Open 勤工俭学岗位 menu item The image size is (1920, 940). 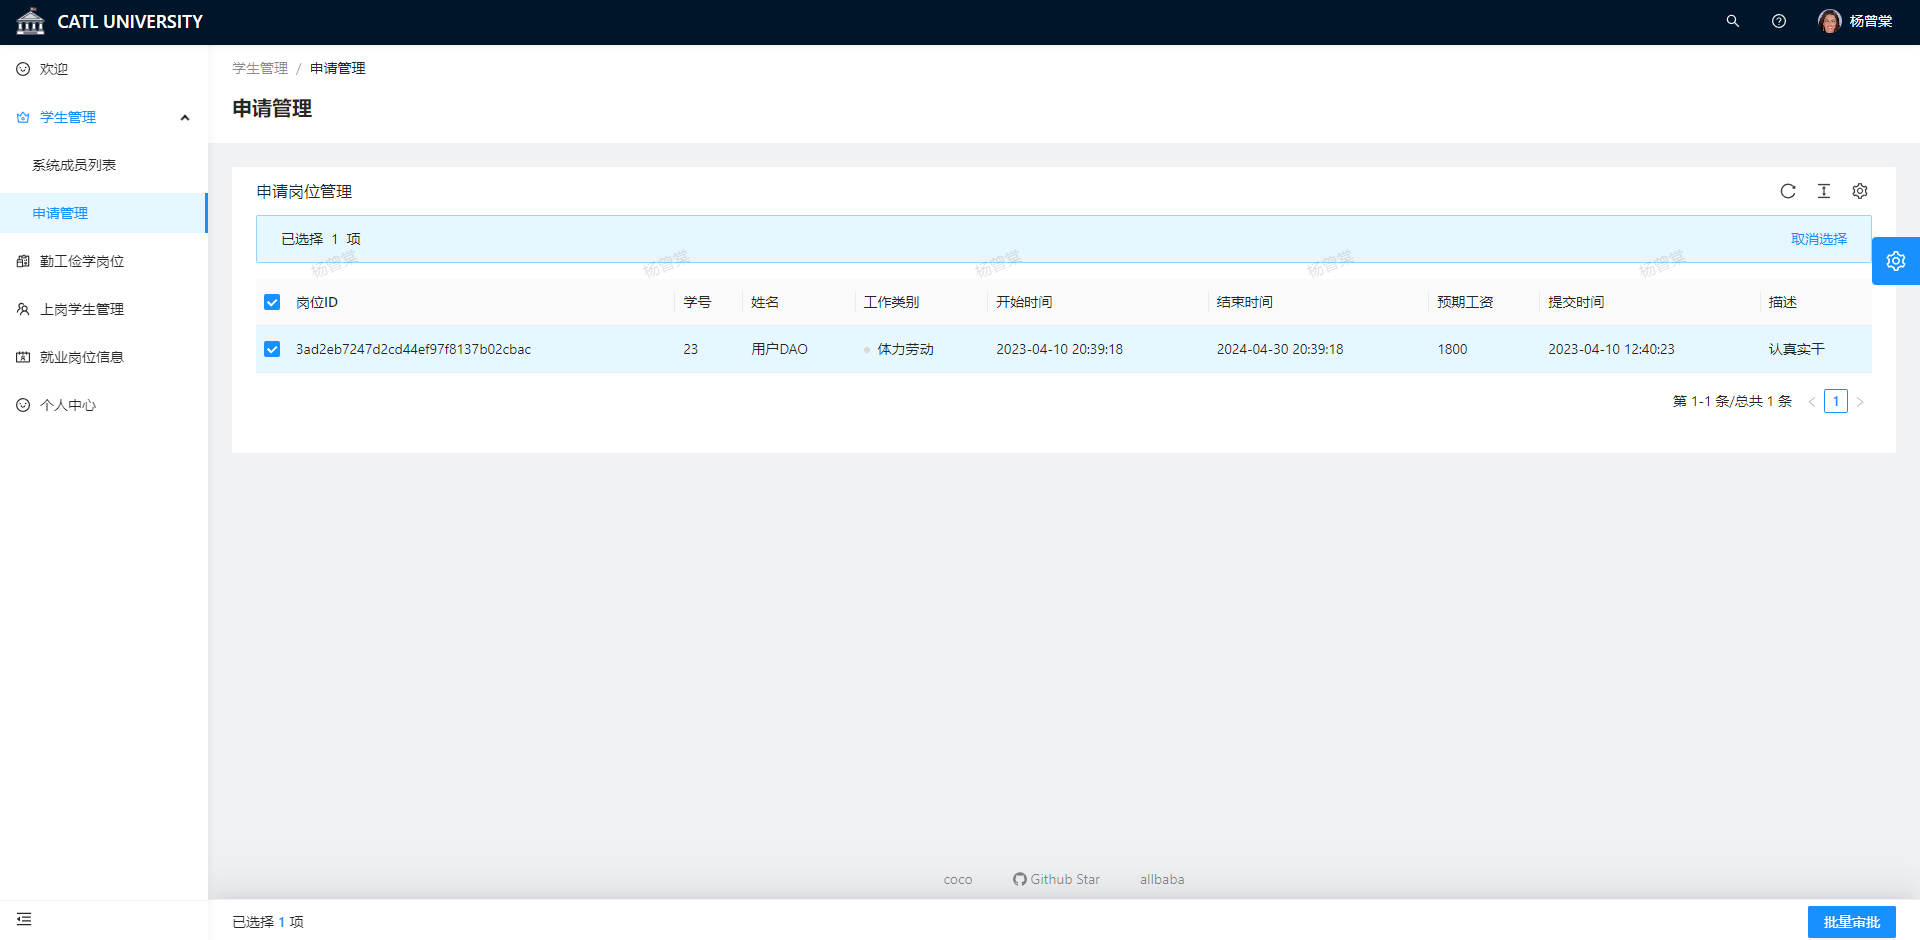pos(104,261)
